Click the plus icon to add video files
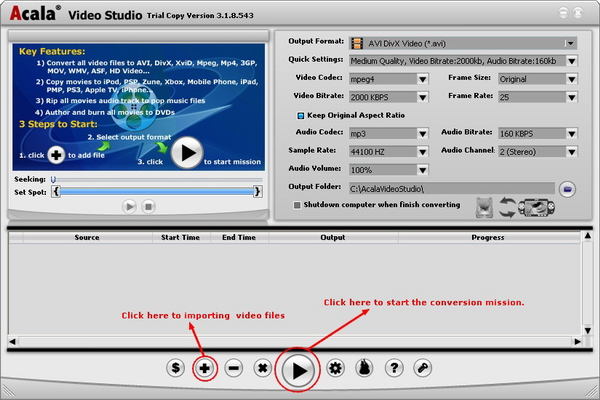Screen dimensions: 600x400 (204, 368)
